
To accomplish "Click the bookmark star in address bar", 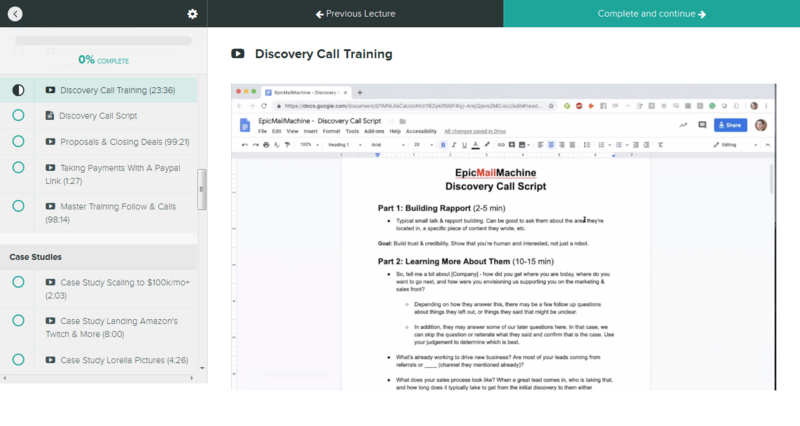I will tap(551, 106).
